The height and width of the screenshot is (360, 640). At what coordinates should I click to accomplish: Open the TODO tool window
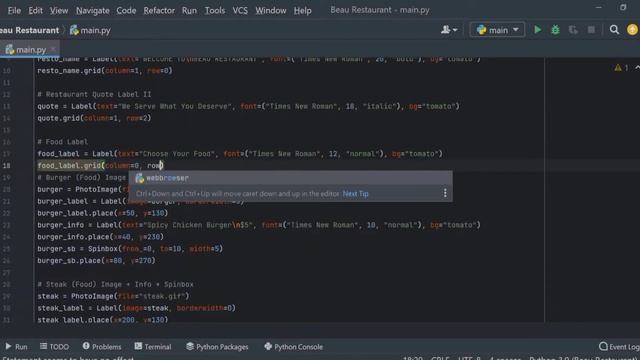pos(54,347)
